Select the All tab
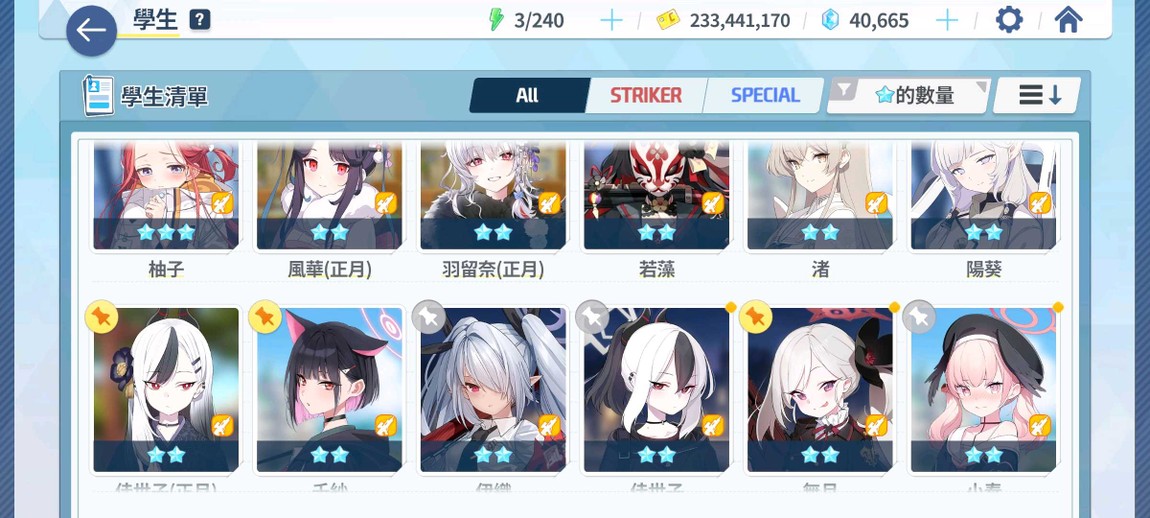1150x518 pixels. pyautogui.click(x=527, y=95)
